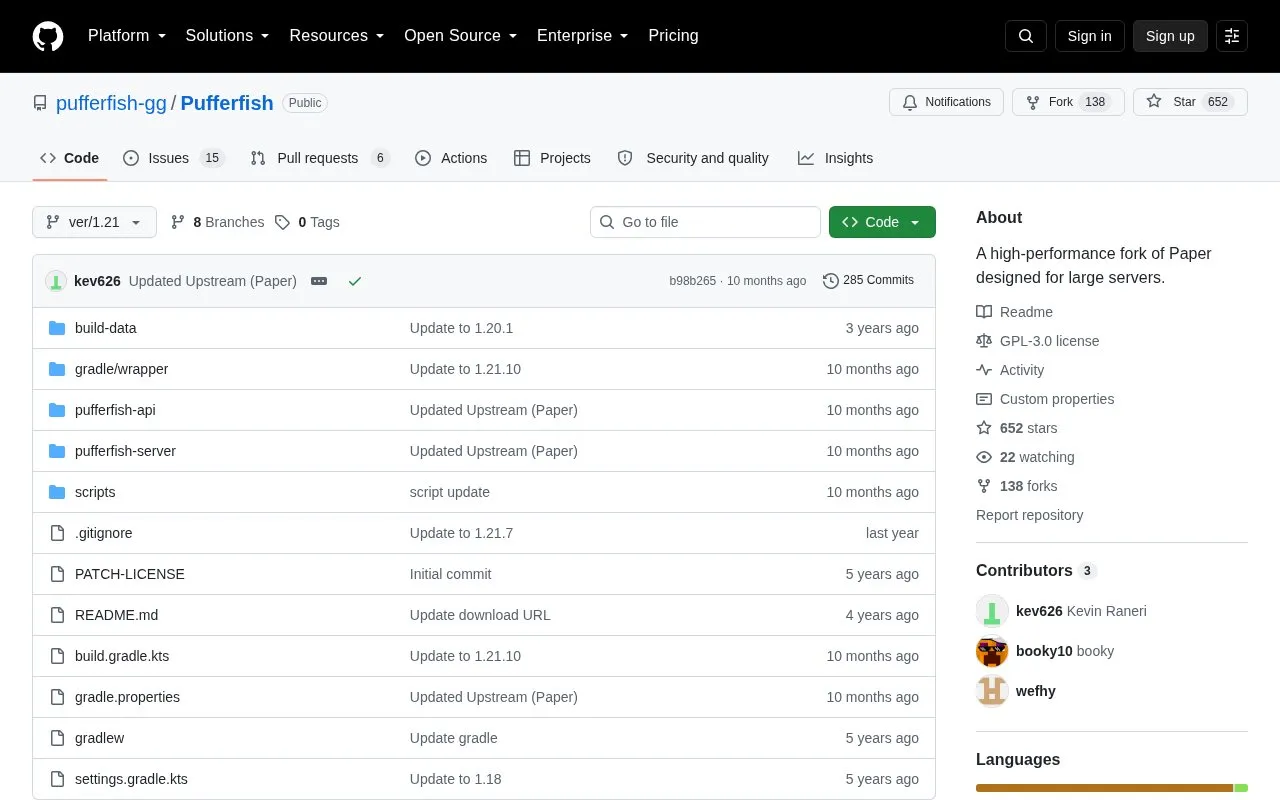
Task: Star the Pufferfish repository
Action: click(1190, 102)
